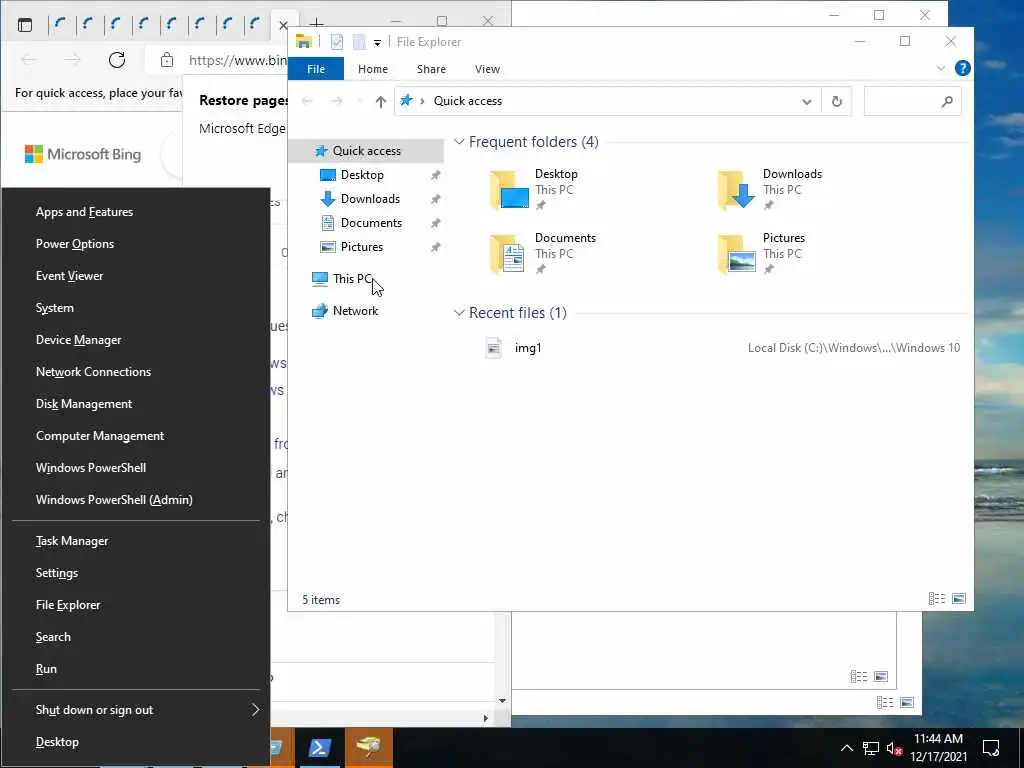Open the recent locations dropdown arrow
This screenshot has height=768, width=1024.
pos(359,101)
